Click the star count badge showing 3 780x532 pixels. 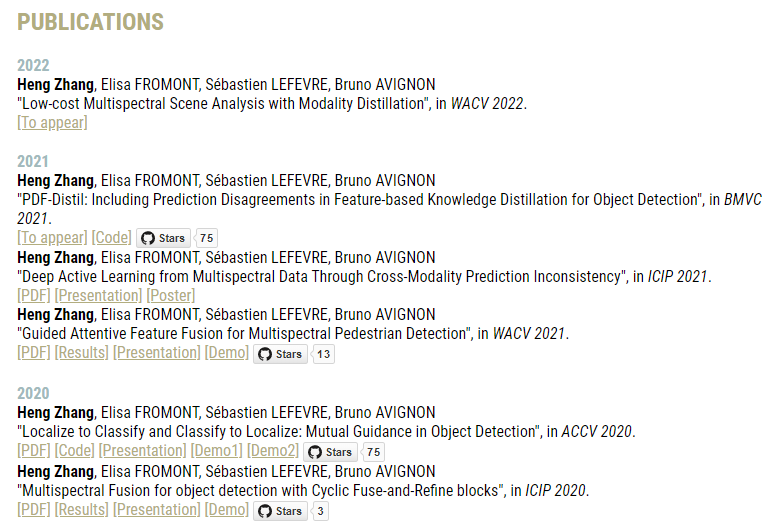click(x=320, y=511)
